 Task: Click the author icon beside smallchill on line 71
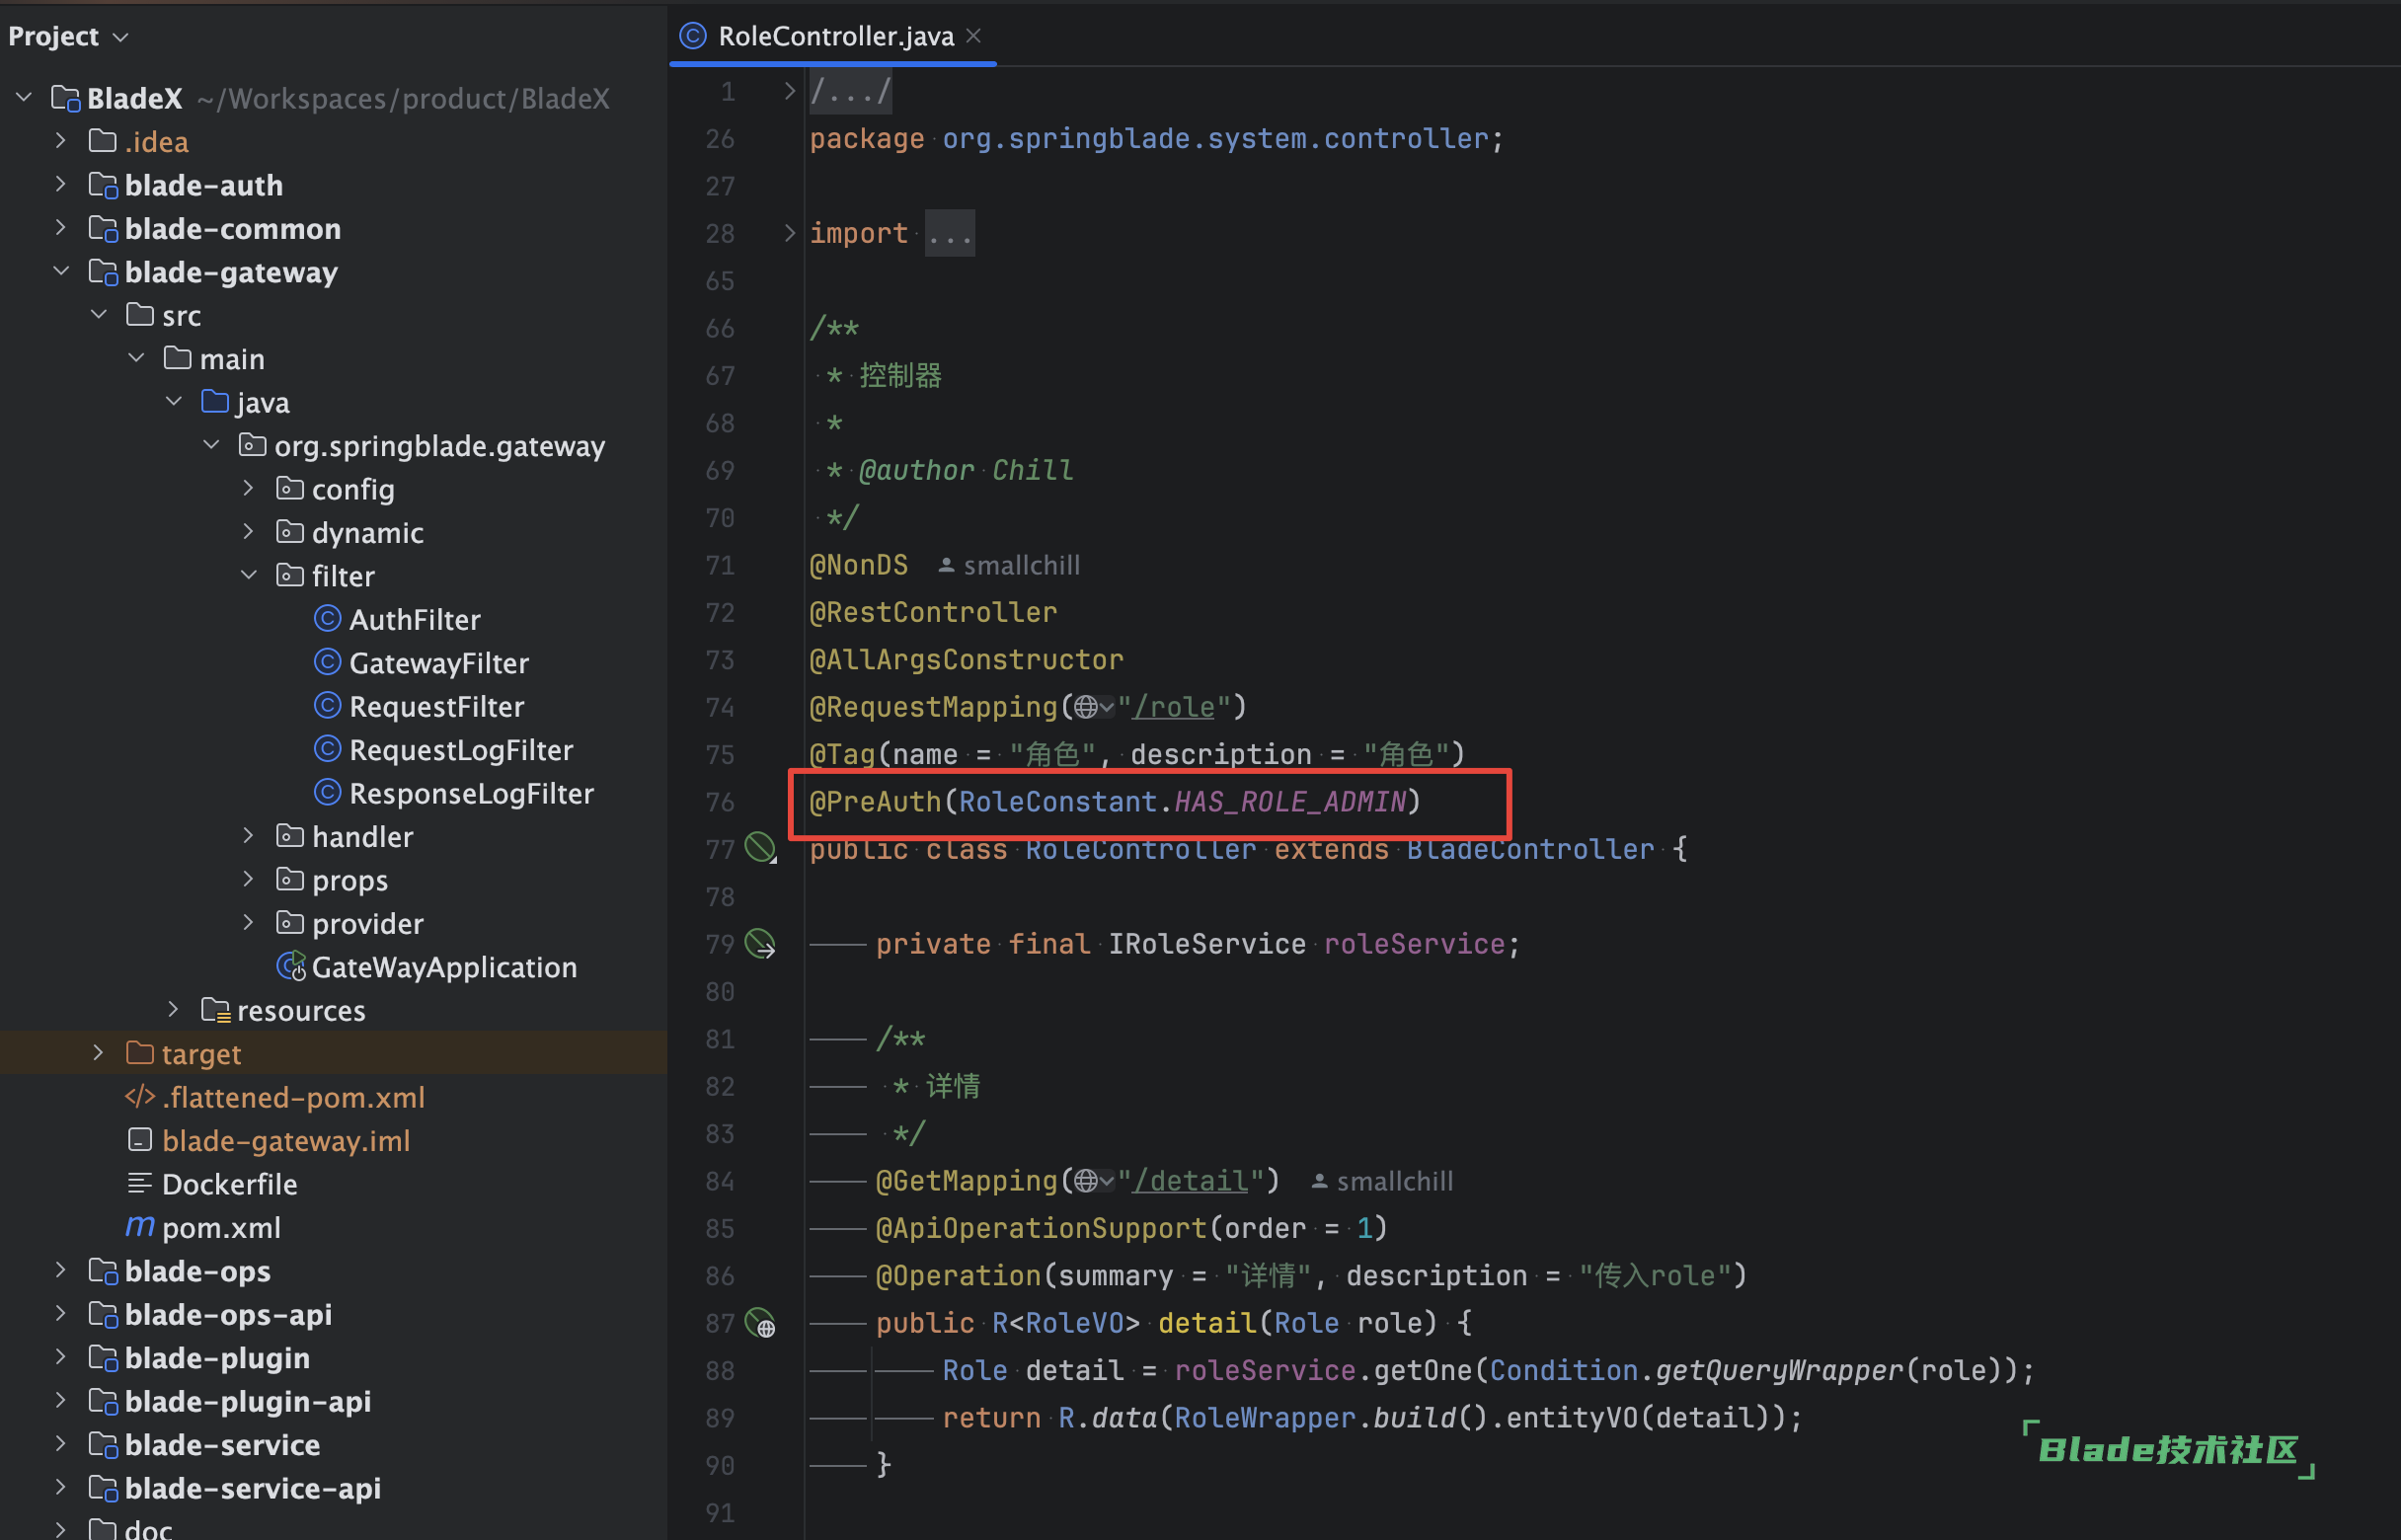(946, 566)
